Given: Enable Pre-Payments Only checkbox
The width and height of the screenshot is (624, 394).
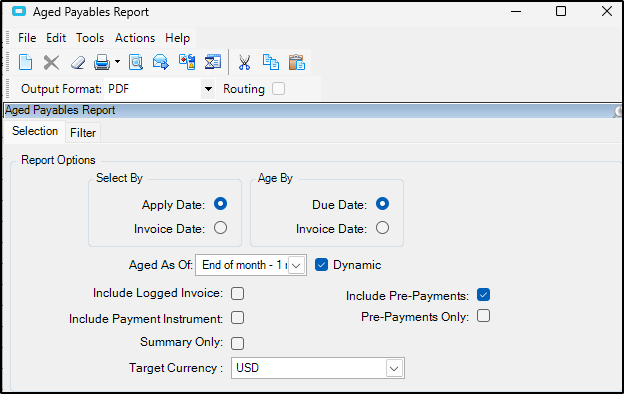Looking at the screenshot, I should 484,316.
